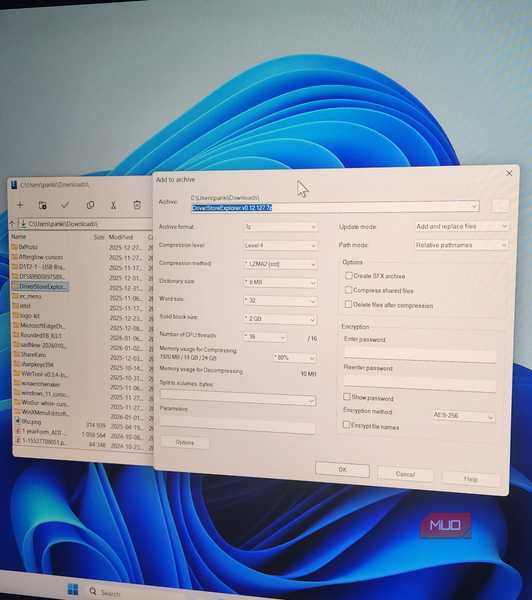Click the Move scissors toolbar icon
The image size is (532, 600).
tap(113, 205)
